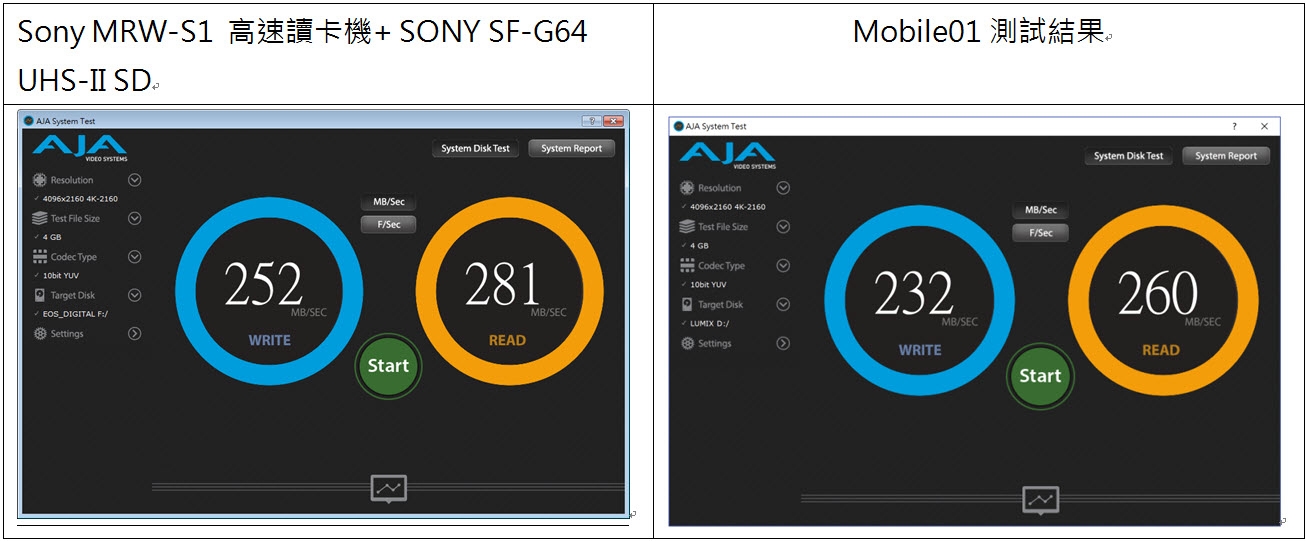
Task: Open System Disk Test in left window
Action: pos(475,148)
